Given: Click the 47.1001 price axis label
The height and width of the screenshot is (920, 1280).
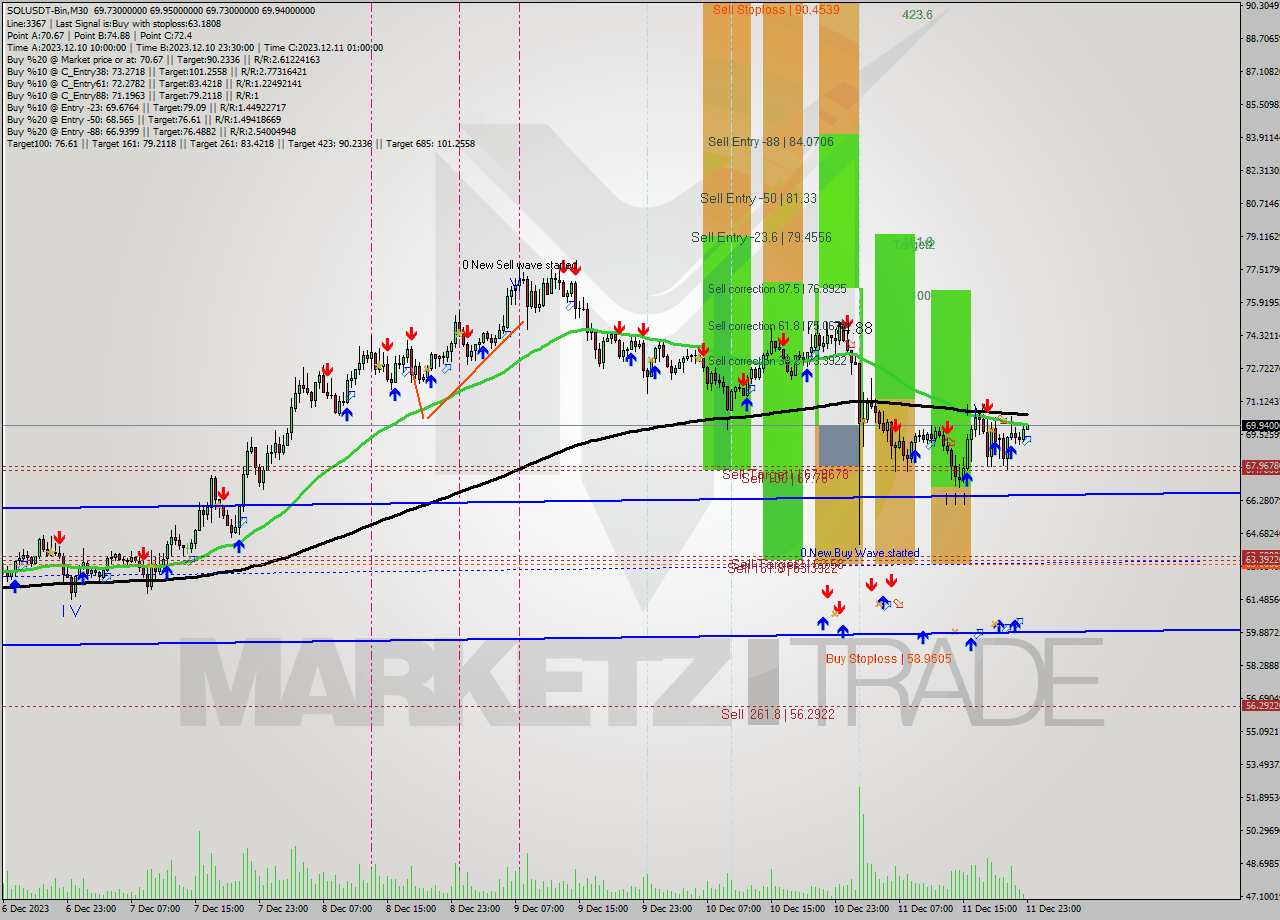Looking at the screenshot, I should (1262, 896).
